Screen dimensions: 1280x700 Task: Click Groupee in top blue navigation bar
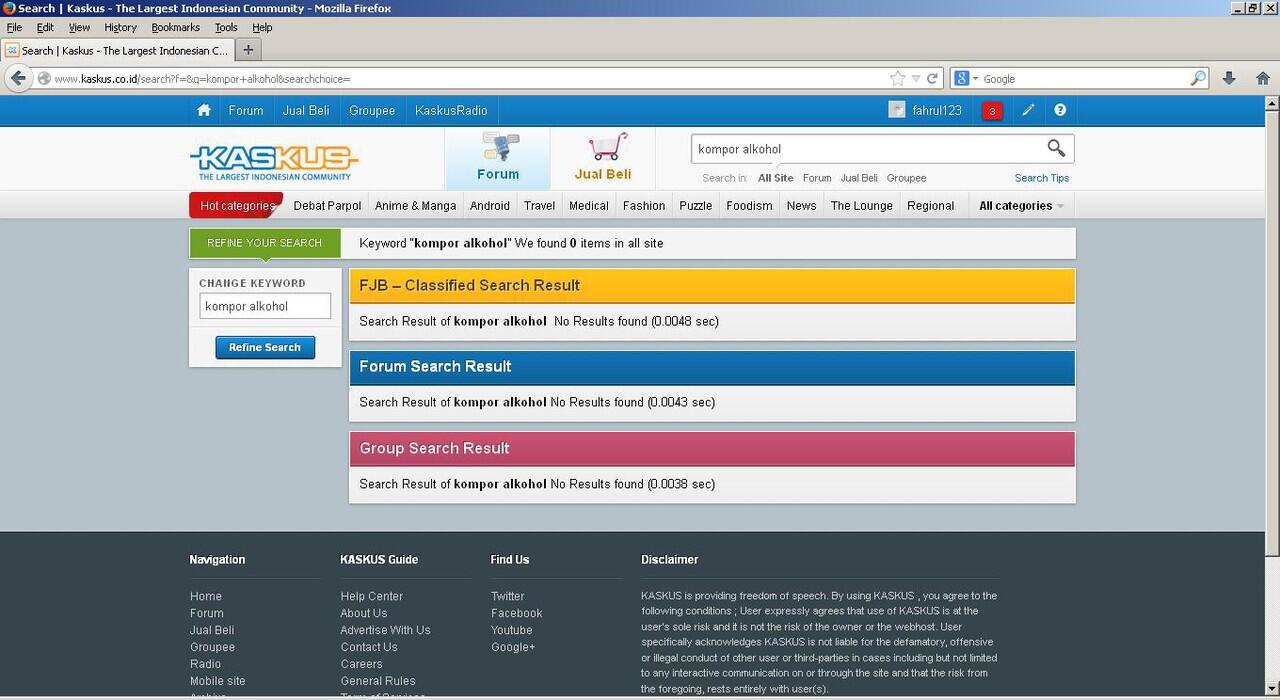click(372, 110)
